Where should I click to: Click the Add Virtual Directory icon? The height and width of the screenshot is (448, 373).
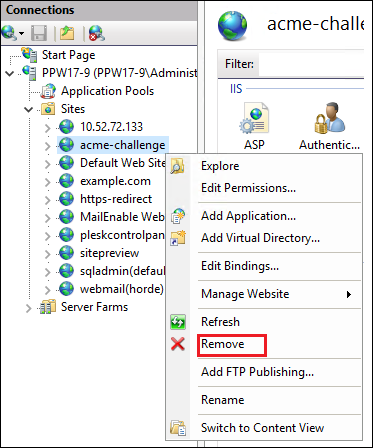(x=178, y=238)
